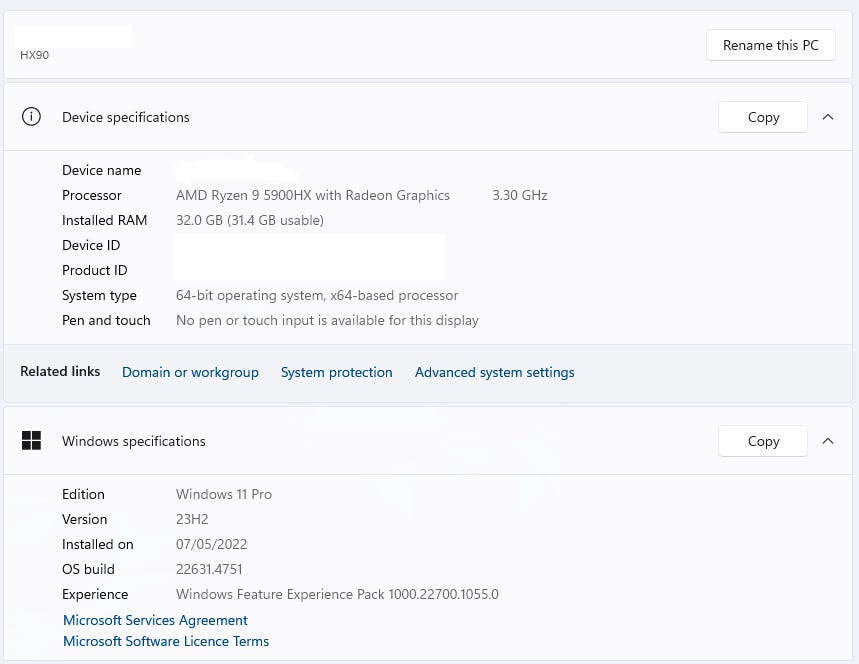Open the Domain or workgroup link
Screen dimensions: 859x664
[190, 372]
